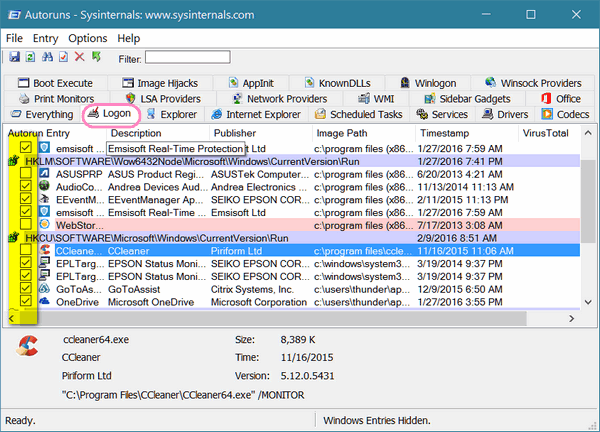This screenshot has height=432, width=600.
Task: Click the EEventM entry icon
Action: click(x=45, y=199)
